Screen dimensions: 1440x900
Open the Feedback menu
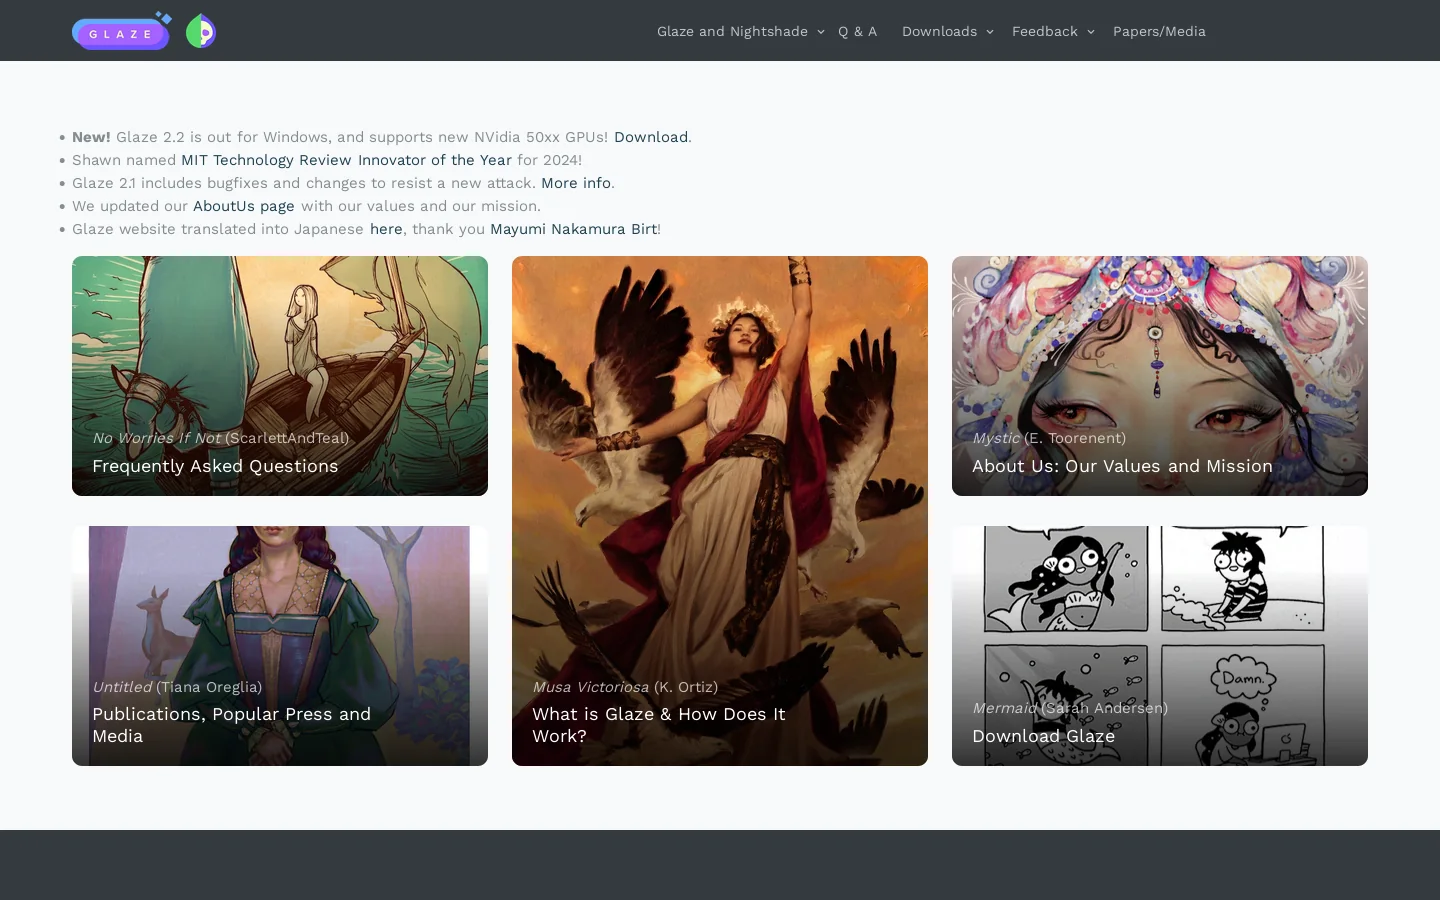1044,31
